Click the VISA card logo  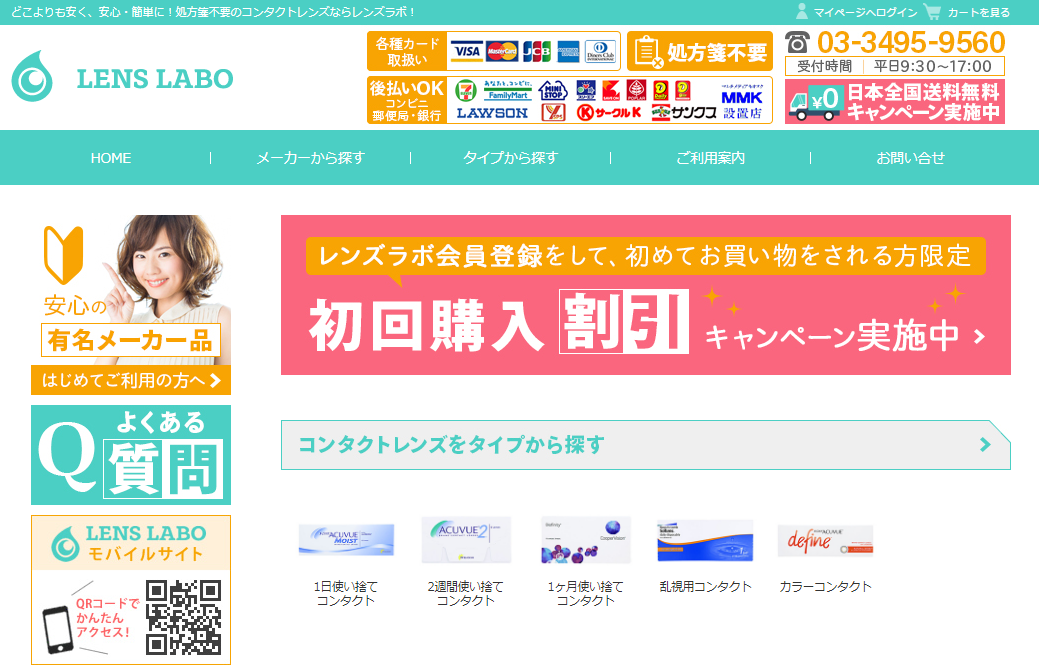point(466,50)
